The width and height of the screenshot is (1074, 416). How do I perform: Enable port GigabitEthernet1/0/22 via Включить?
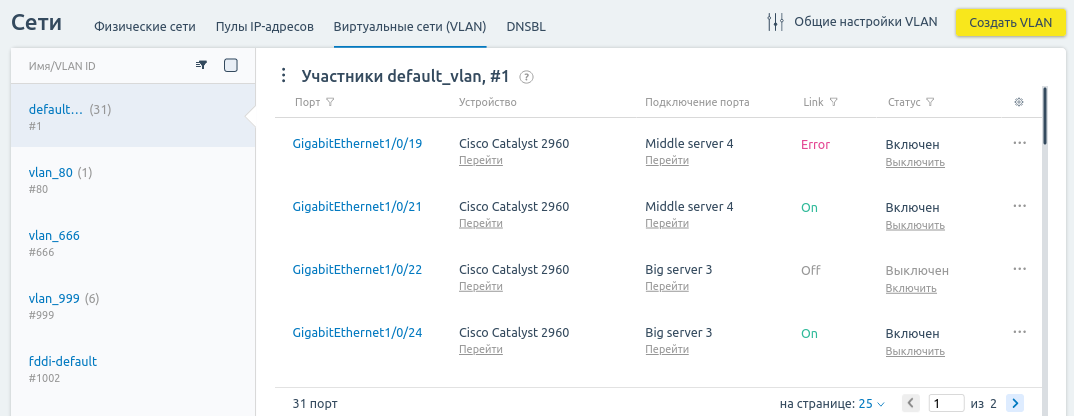click(911, 289)
